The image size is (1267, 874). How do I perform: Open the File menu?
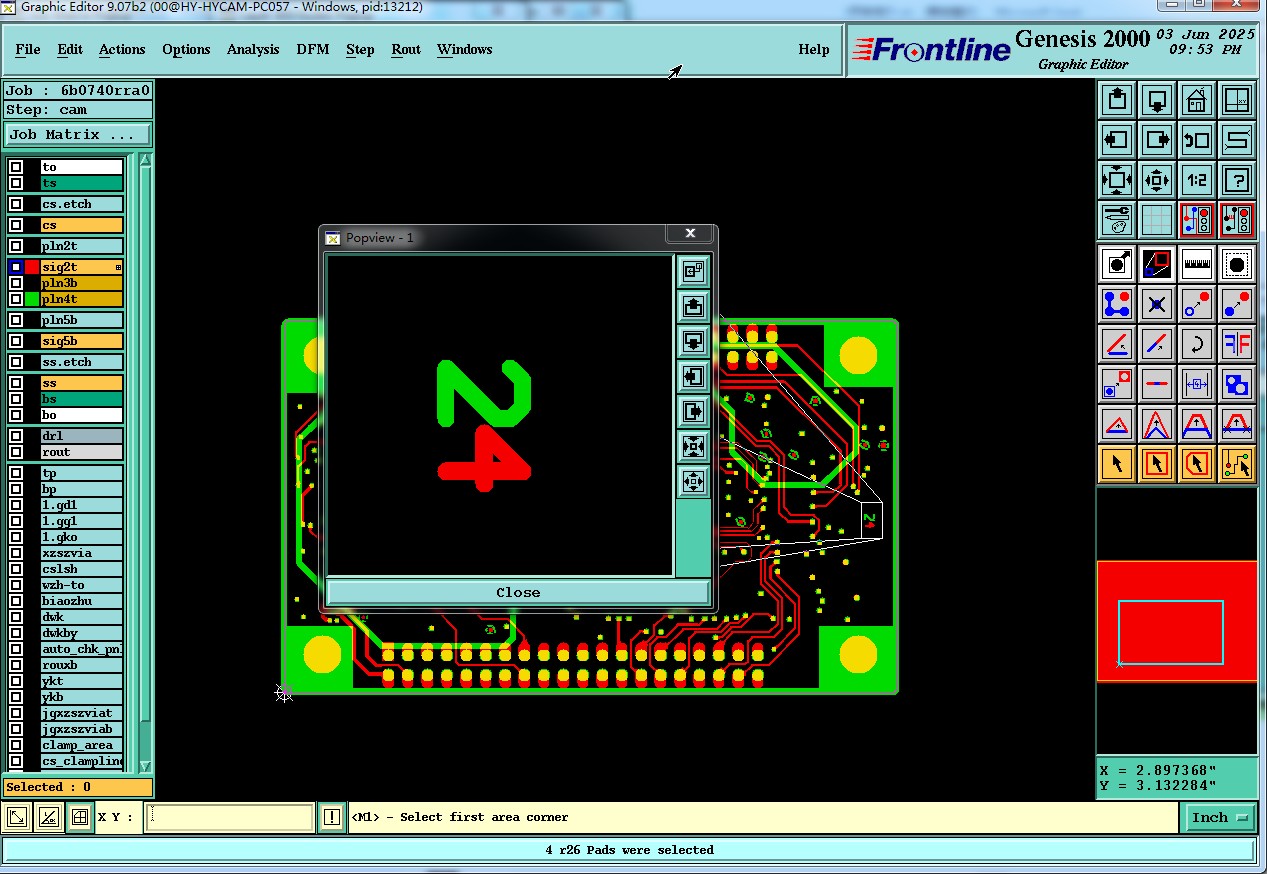coord(28,49)
